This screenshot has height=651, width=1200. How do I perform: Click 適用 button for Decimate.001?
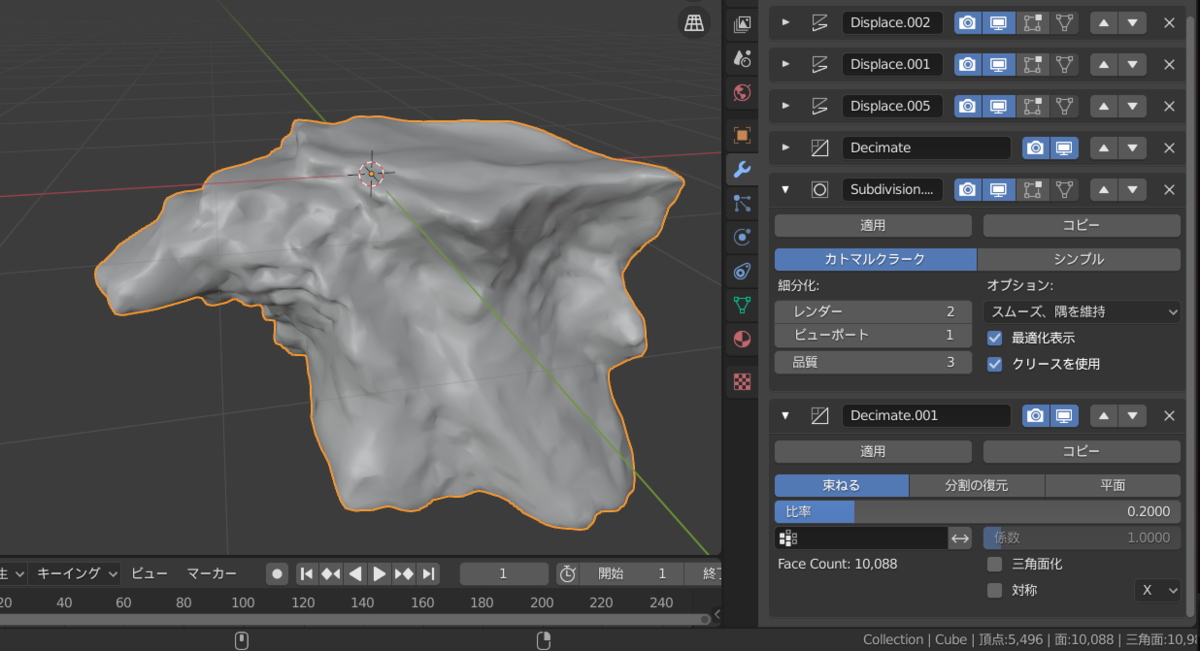[872, 451]
